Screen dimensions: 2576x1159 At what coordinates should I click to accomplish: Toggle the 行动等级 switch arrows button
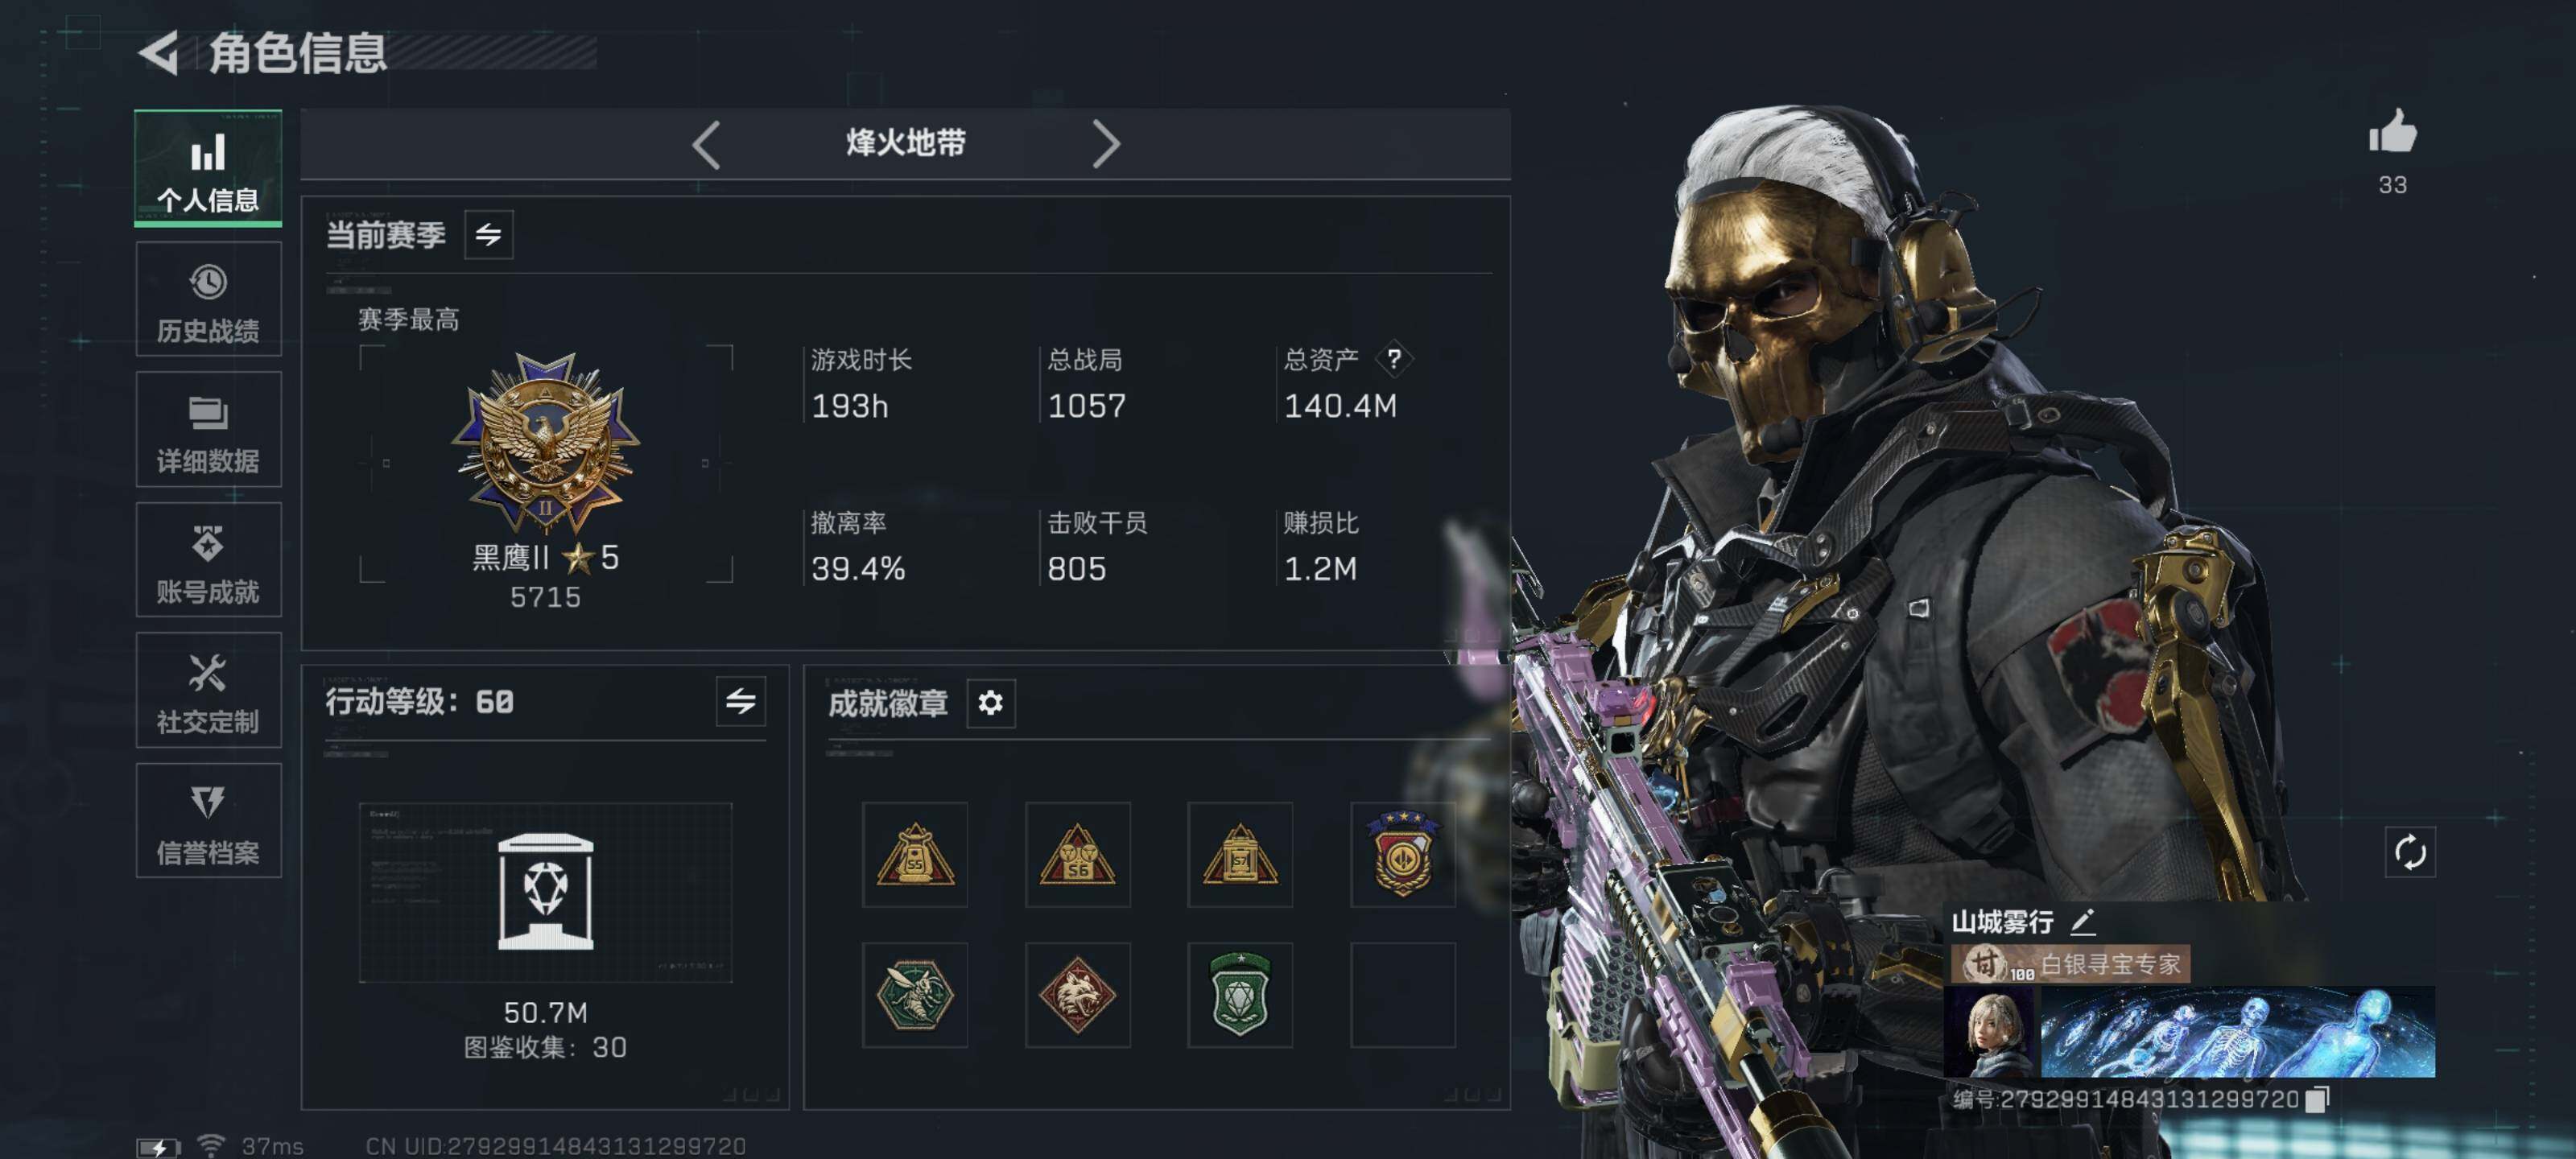point(740,701)
